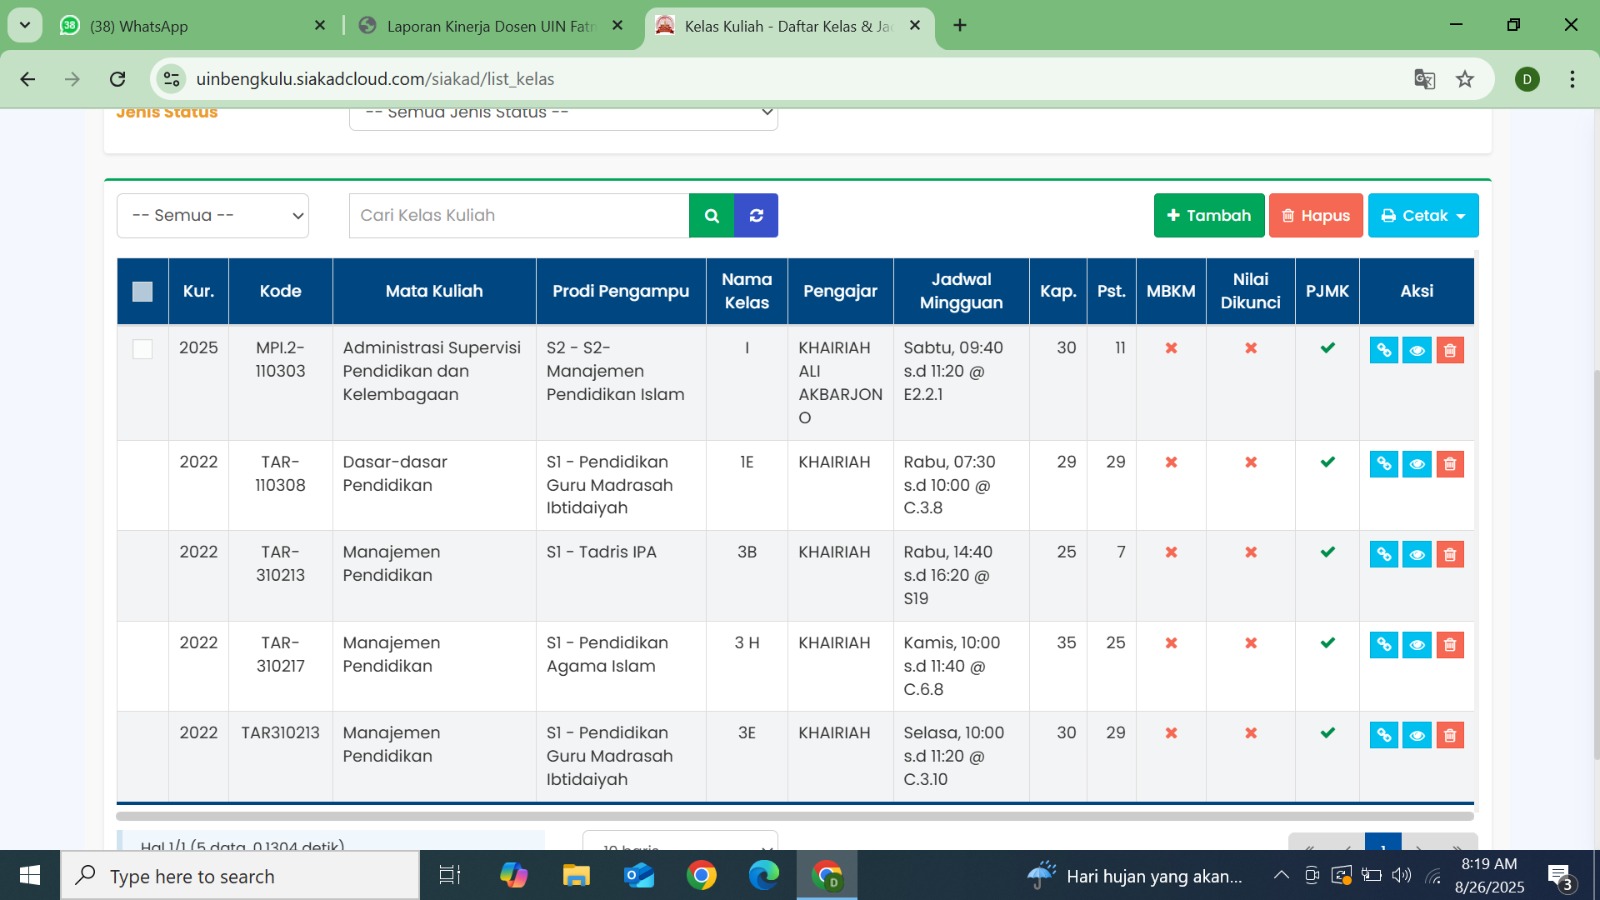Click the green search magnifier button
Screen dimensions: 1600x900
711,216
